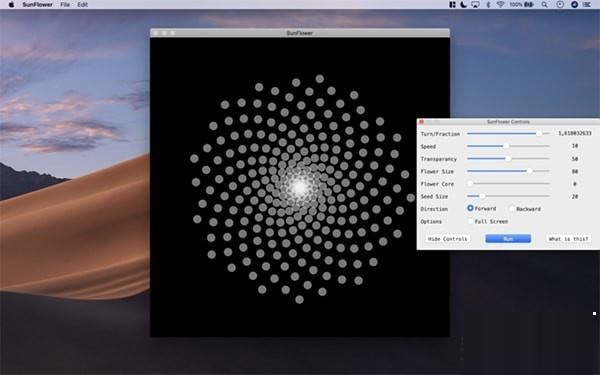The image size is (600, 375).
Task: Click the Flower Size value readout
Action: [575, 171]
